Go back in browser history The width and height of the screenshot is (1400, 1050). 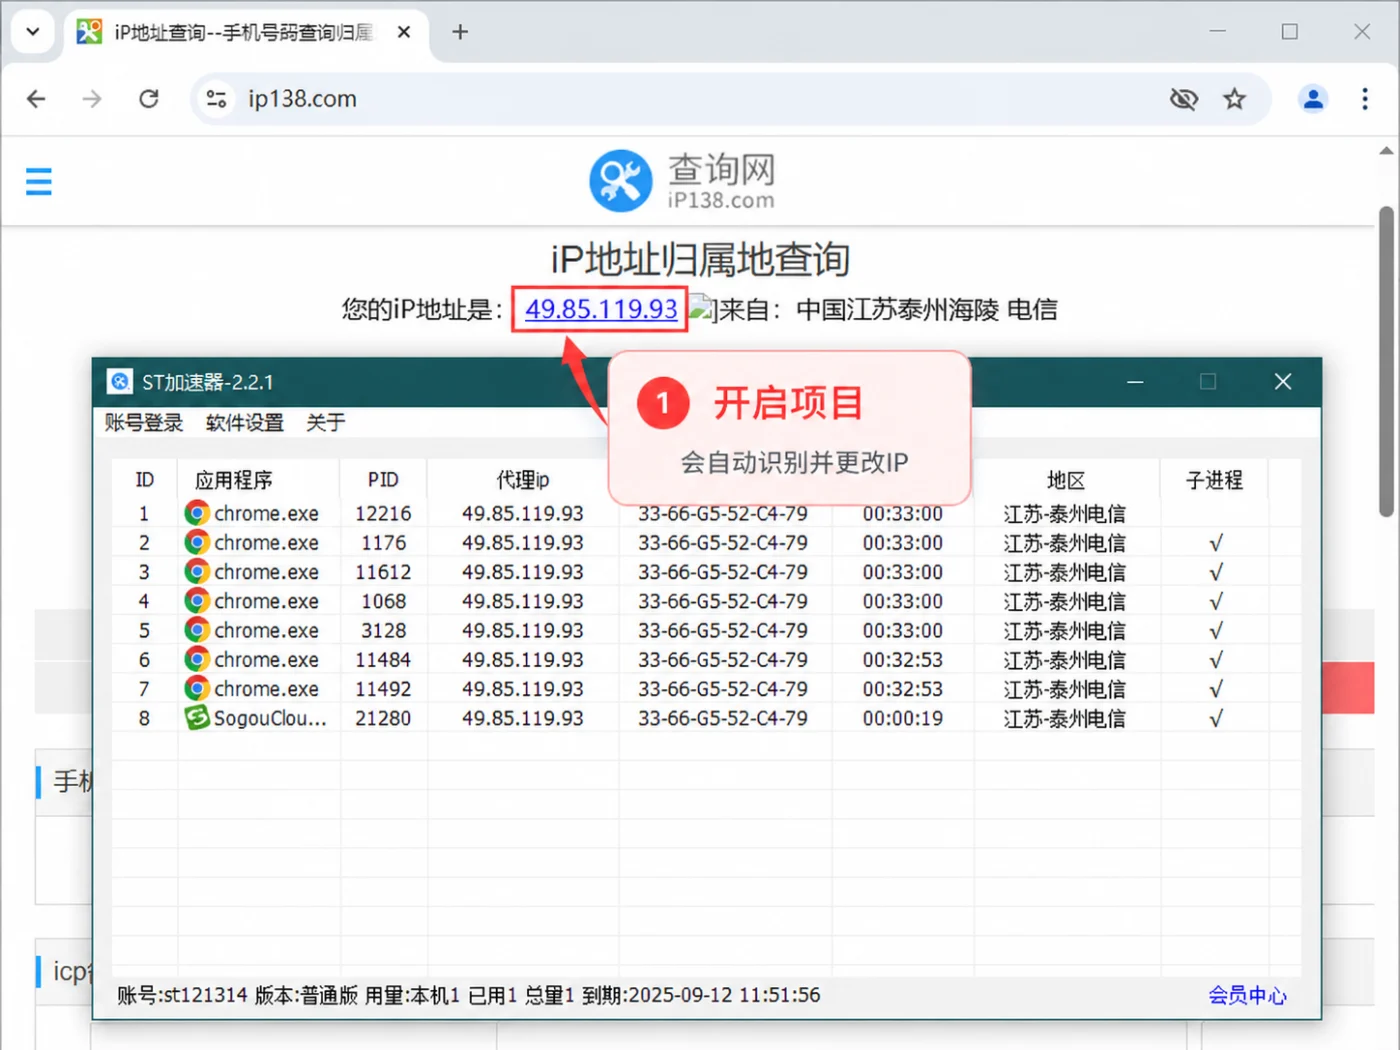tap(36, 99)
